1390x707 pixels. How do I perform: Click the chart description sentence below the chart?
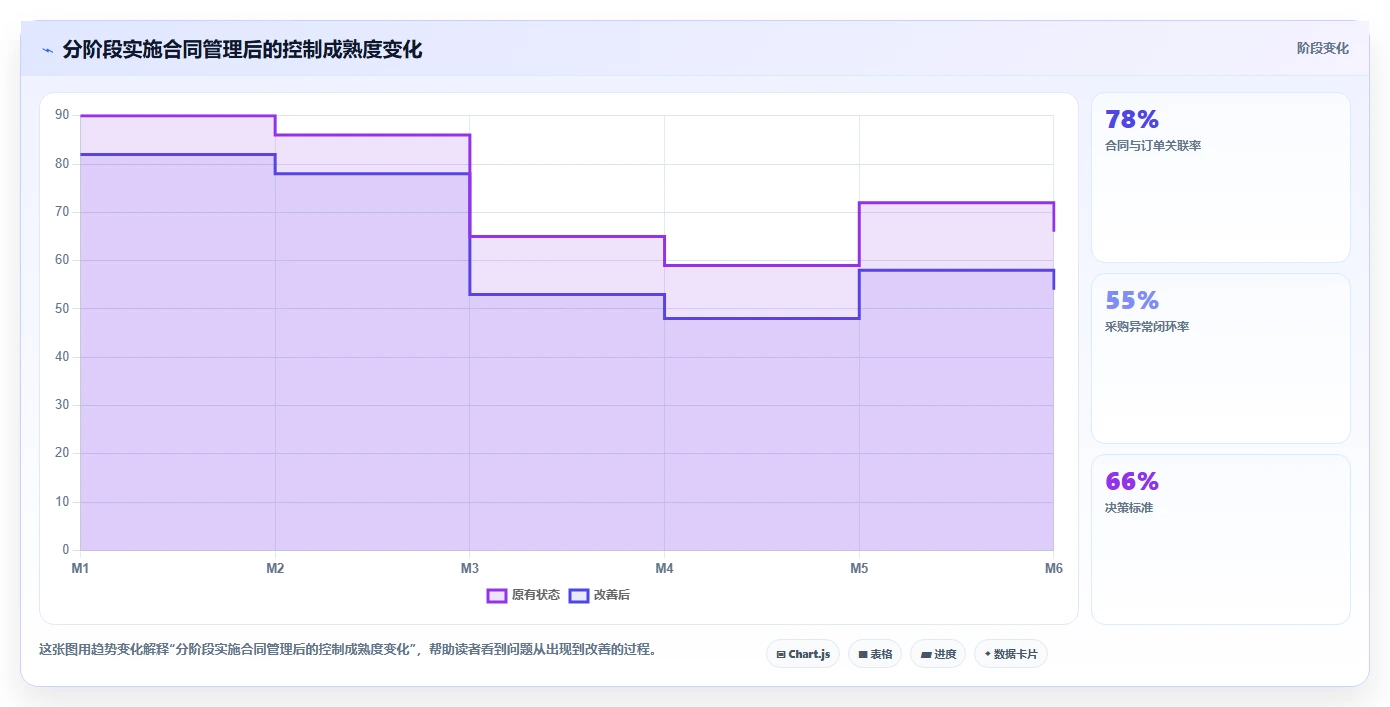click(x=350, y=649)
